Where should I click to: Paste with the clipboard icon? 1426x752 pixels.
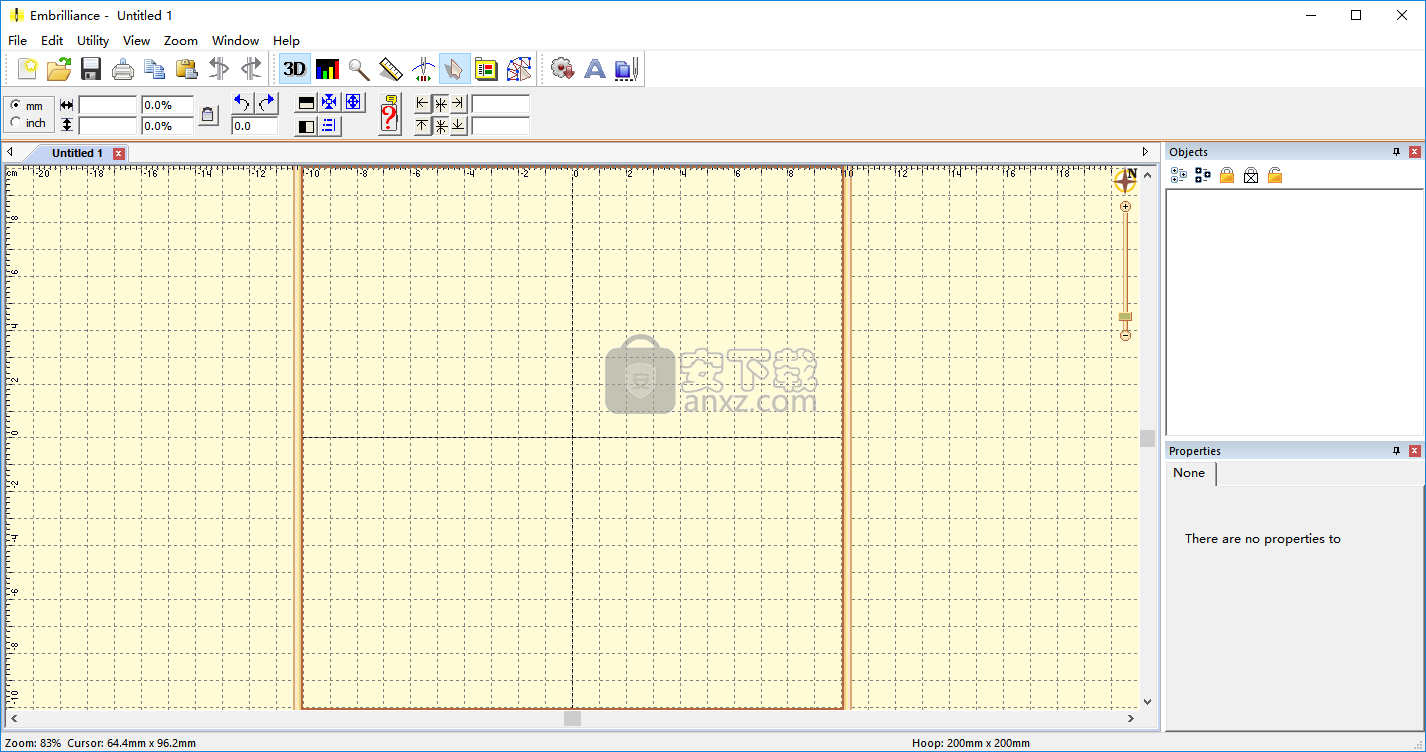pos(187,69)
